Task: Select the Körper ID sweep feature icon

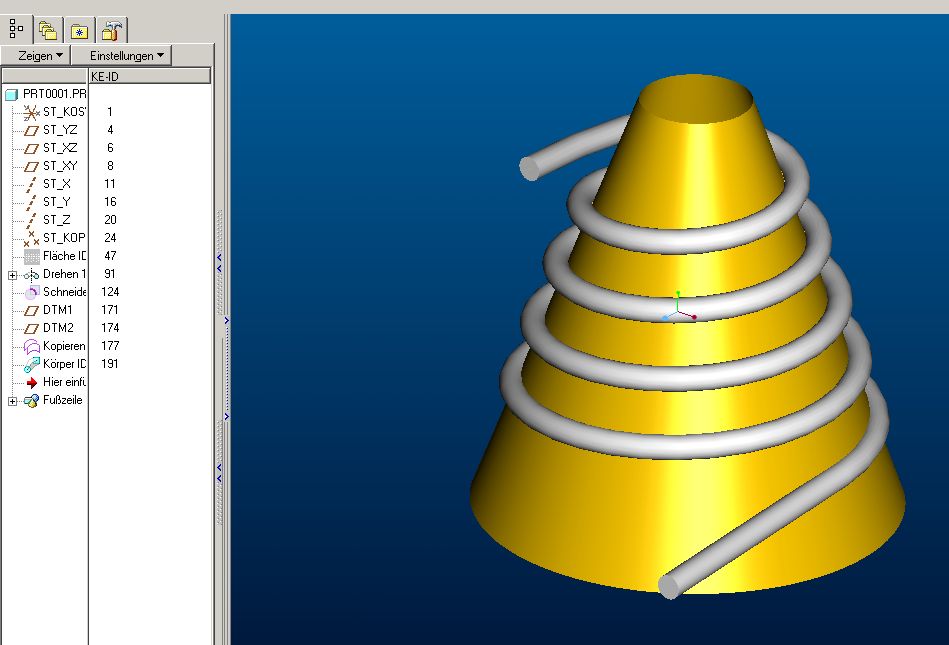Action: pyautogui.click(x=31, y=364)
